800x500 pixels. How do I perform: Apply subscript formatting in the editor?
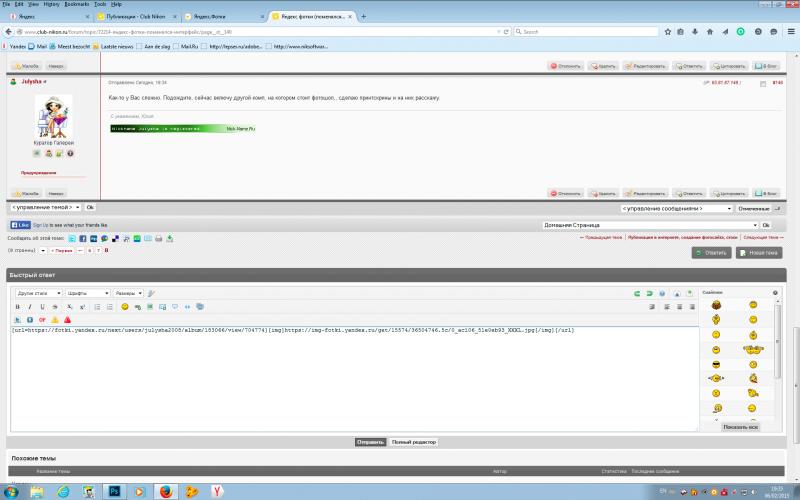click(69, 307)
